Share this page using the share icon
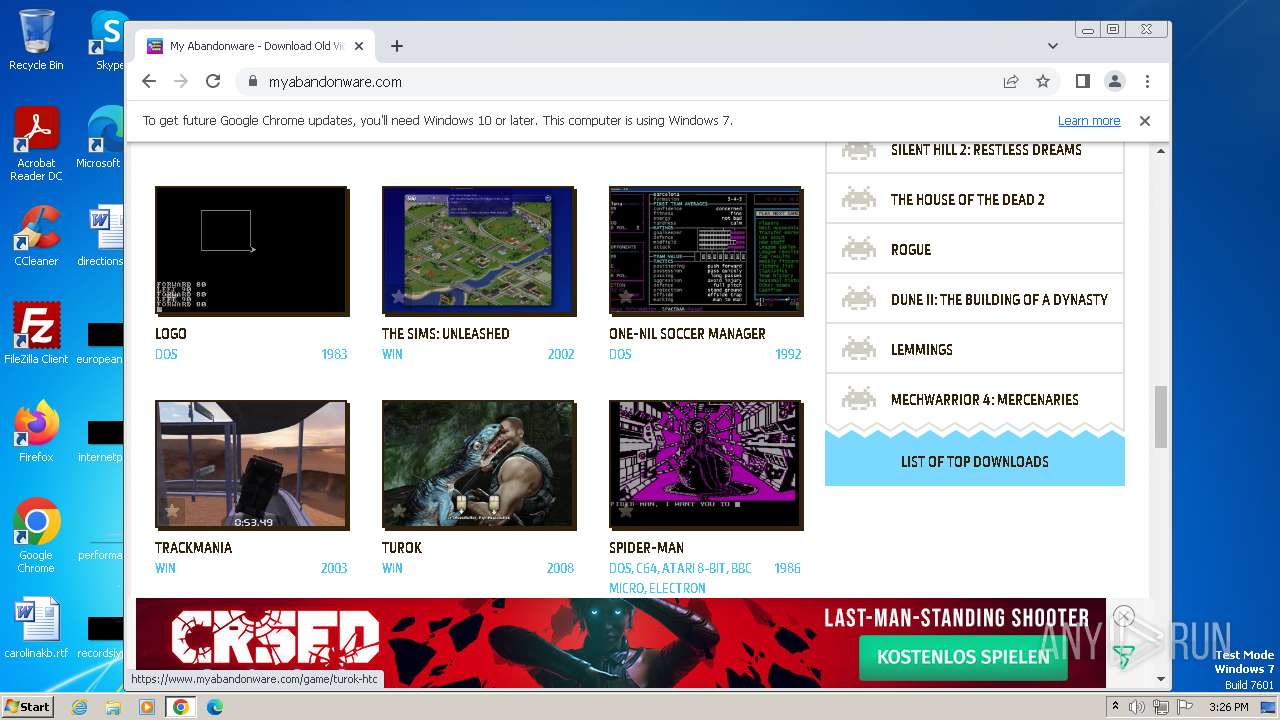This screenshot has width=1280, height=720. [1011, 82]
